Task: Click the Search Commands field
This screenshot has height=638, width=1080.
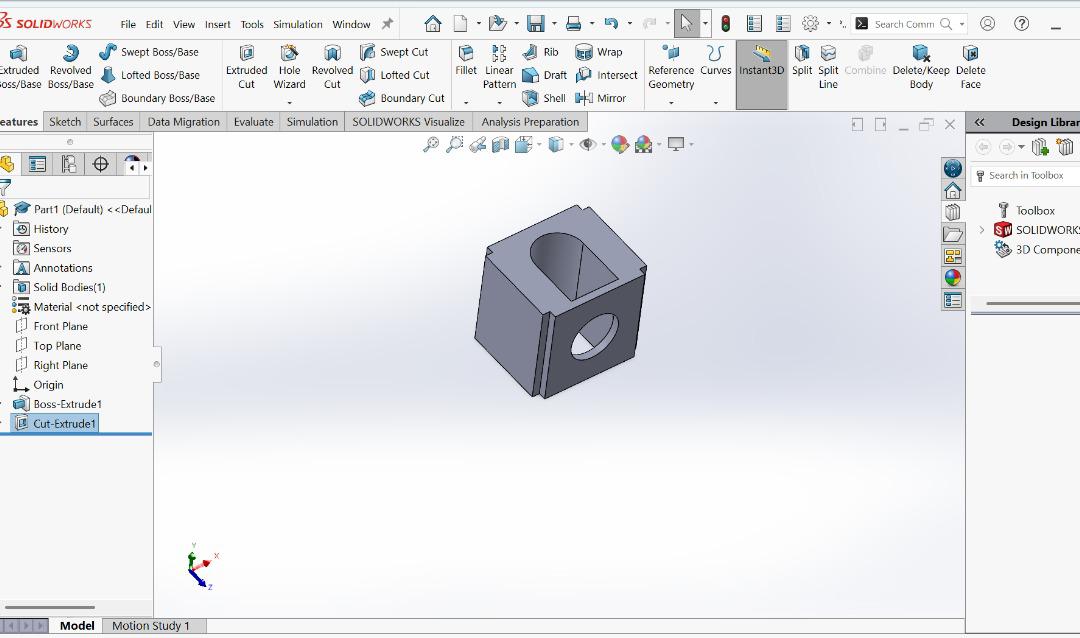Action: 909,24
